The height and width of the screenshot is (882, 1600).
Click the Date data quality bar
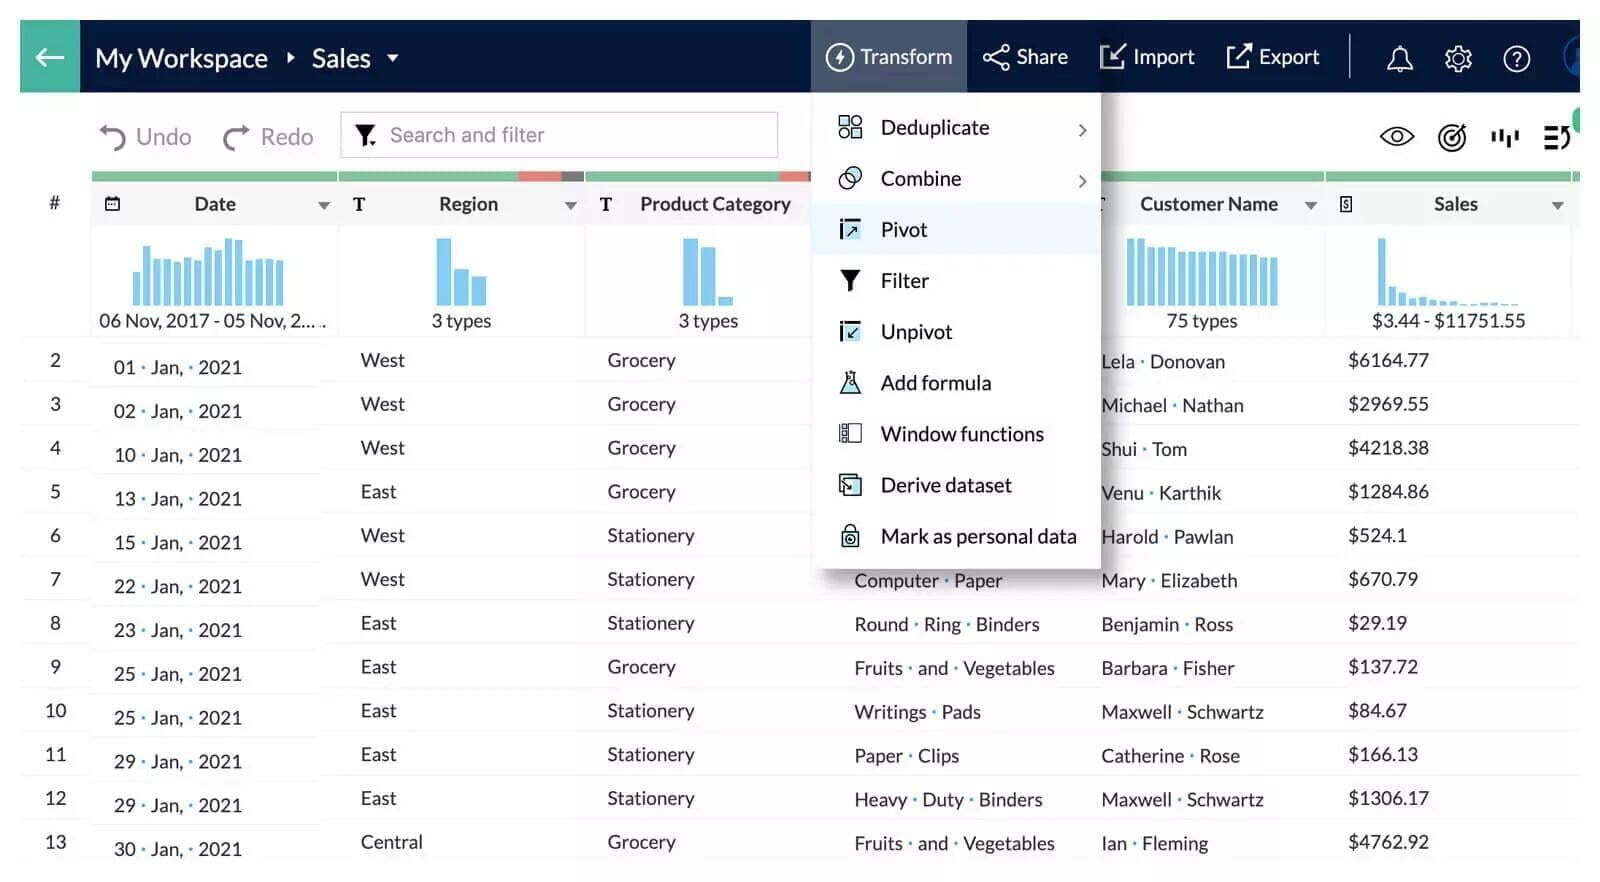(x=214, y=176)
